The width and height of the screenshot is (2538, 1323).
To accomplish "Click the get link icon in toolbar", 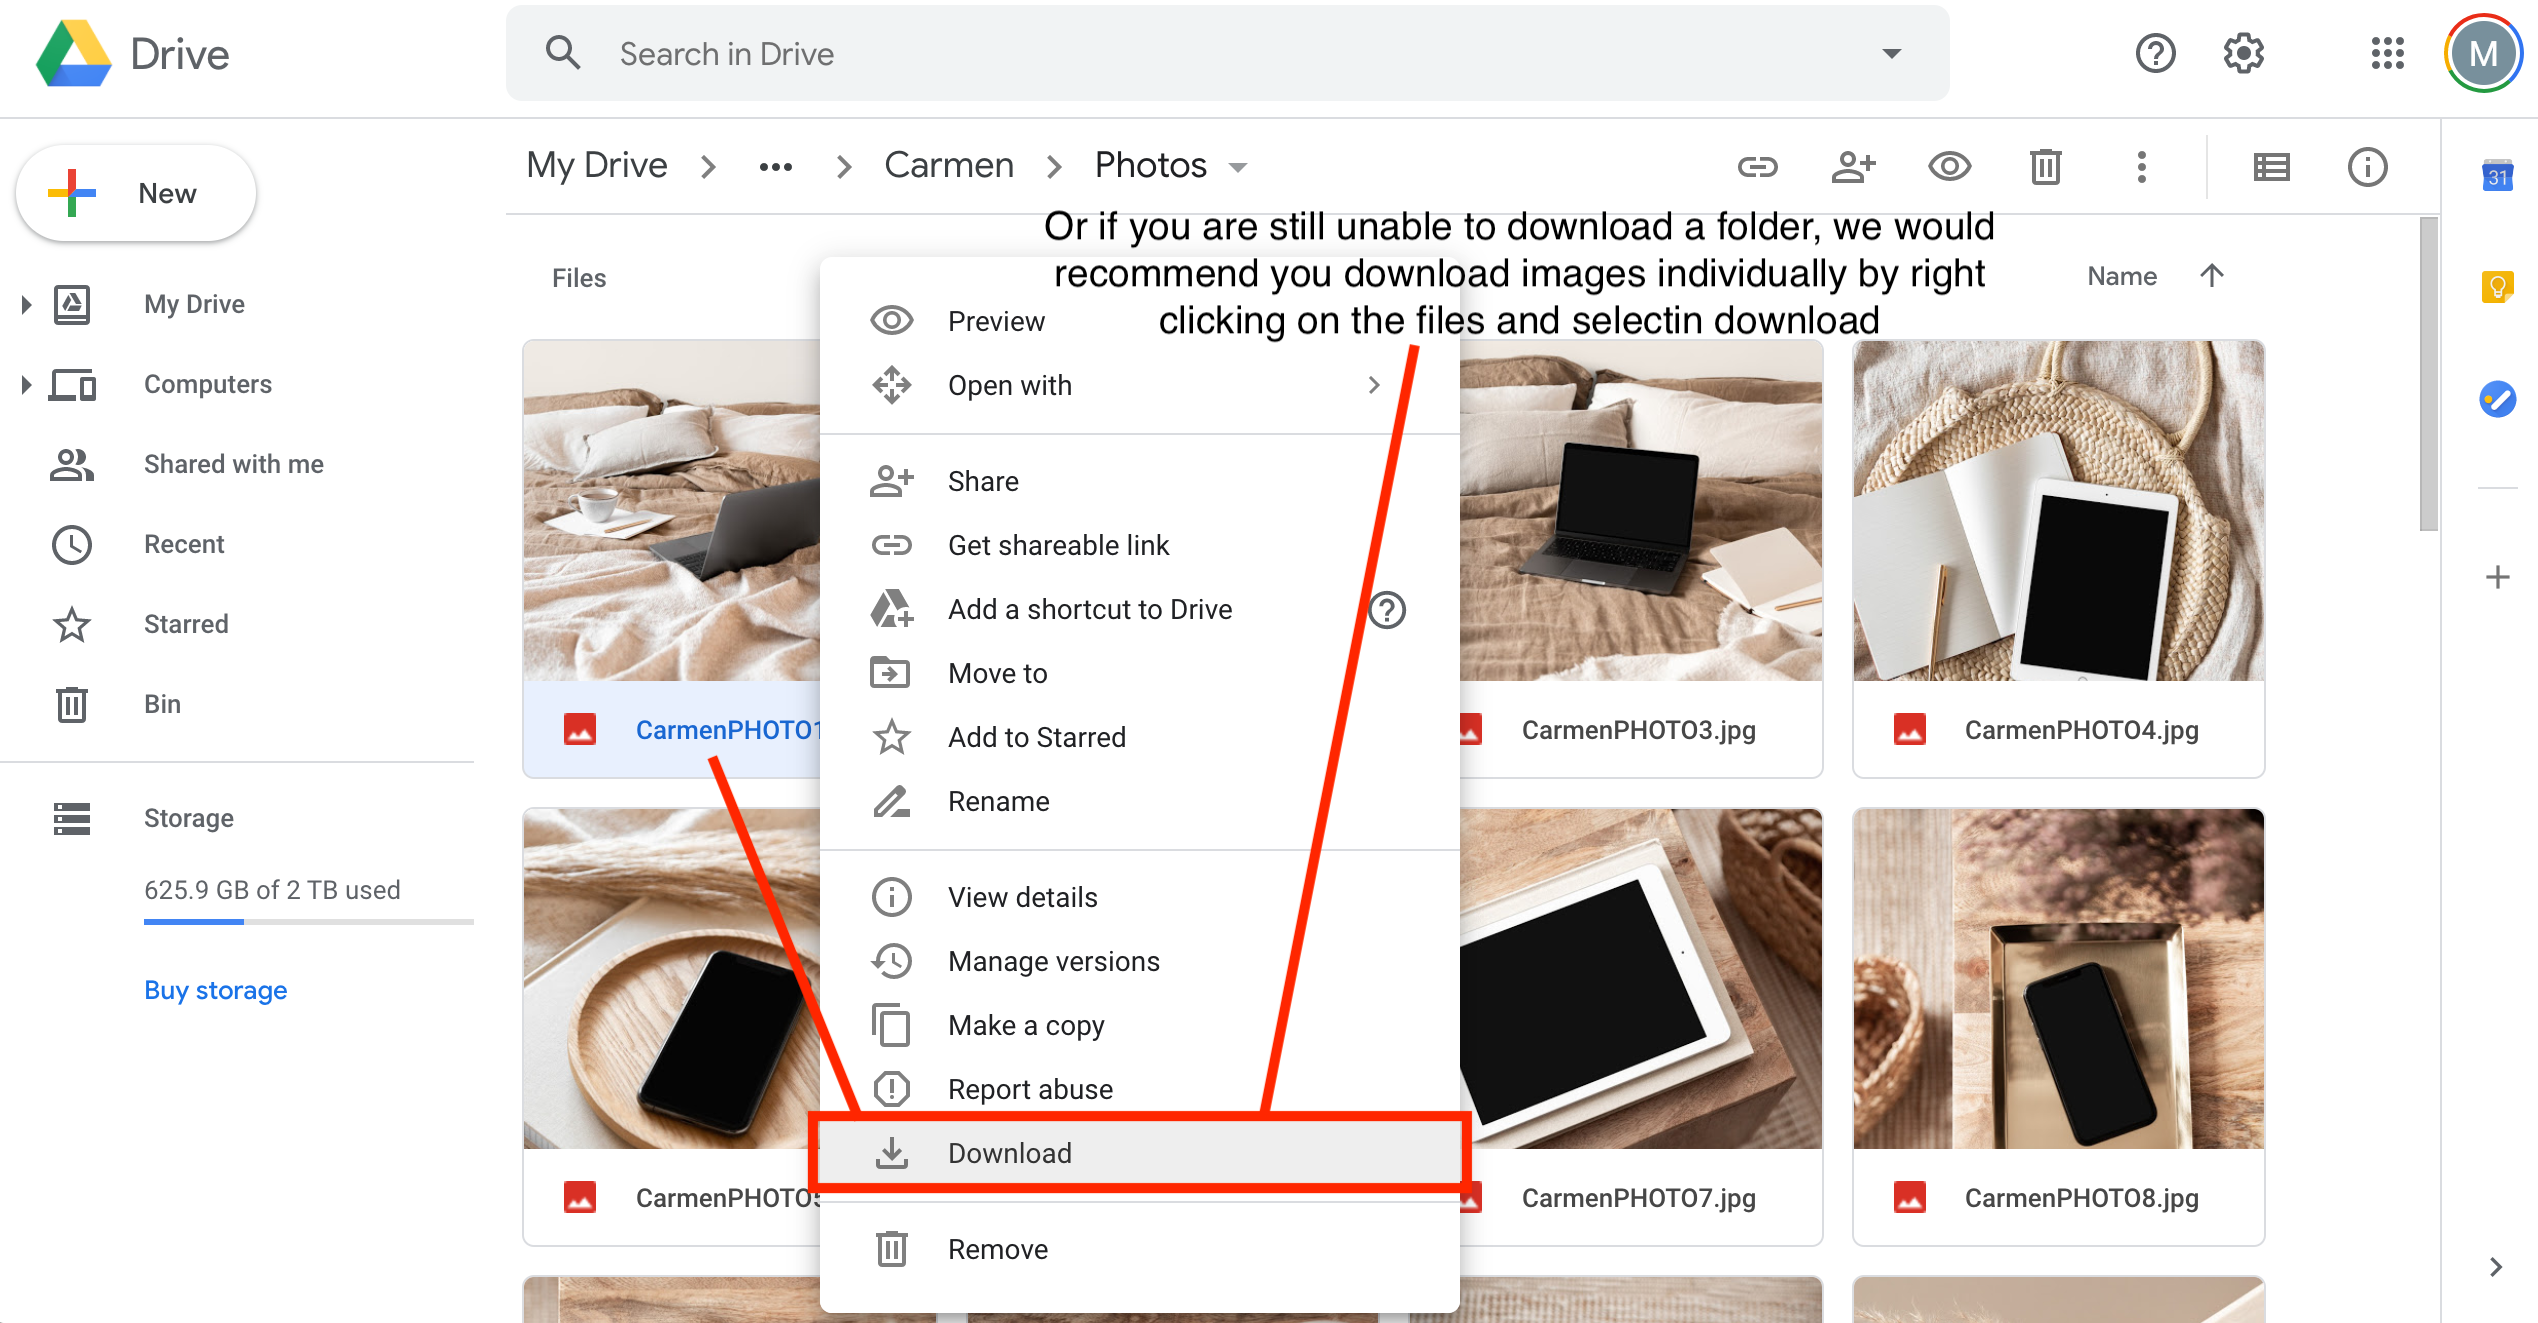I will point(1757,167).
